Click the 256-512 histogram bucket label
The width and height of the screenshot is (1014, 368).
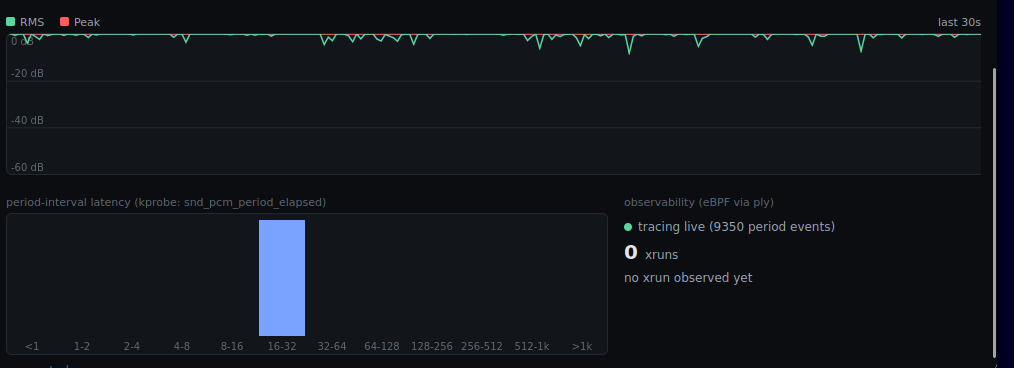click(482, 347)
